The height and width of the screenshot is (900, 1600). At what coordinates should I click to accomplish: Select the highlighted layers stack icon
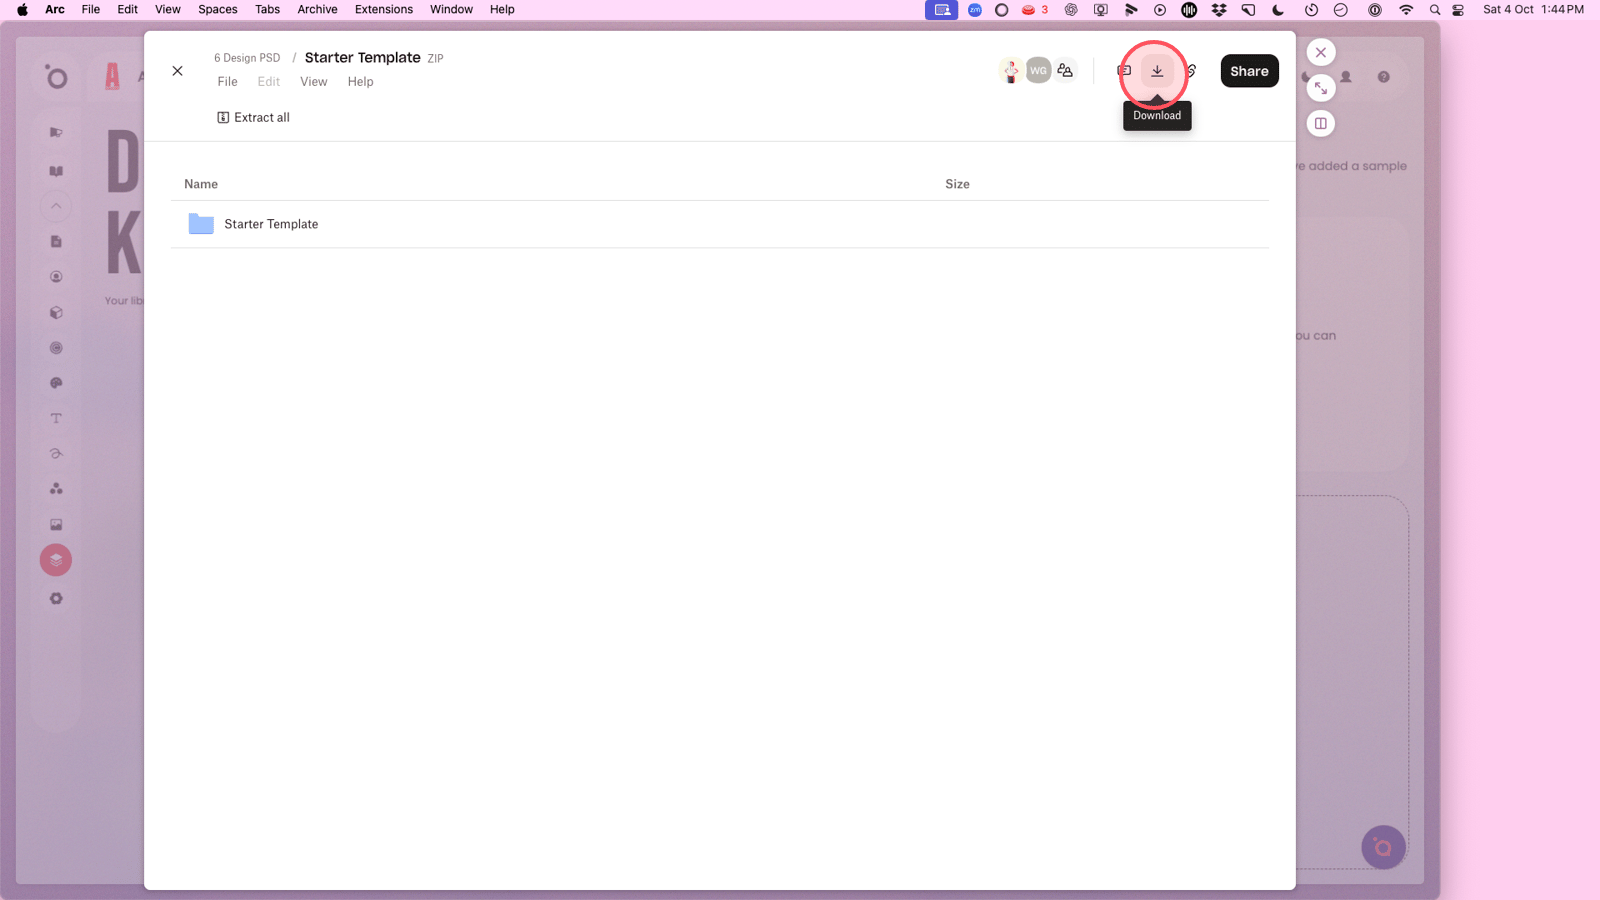(56, 560)
